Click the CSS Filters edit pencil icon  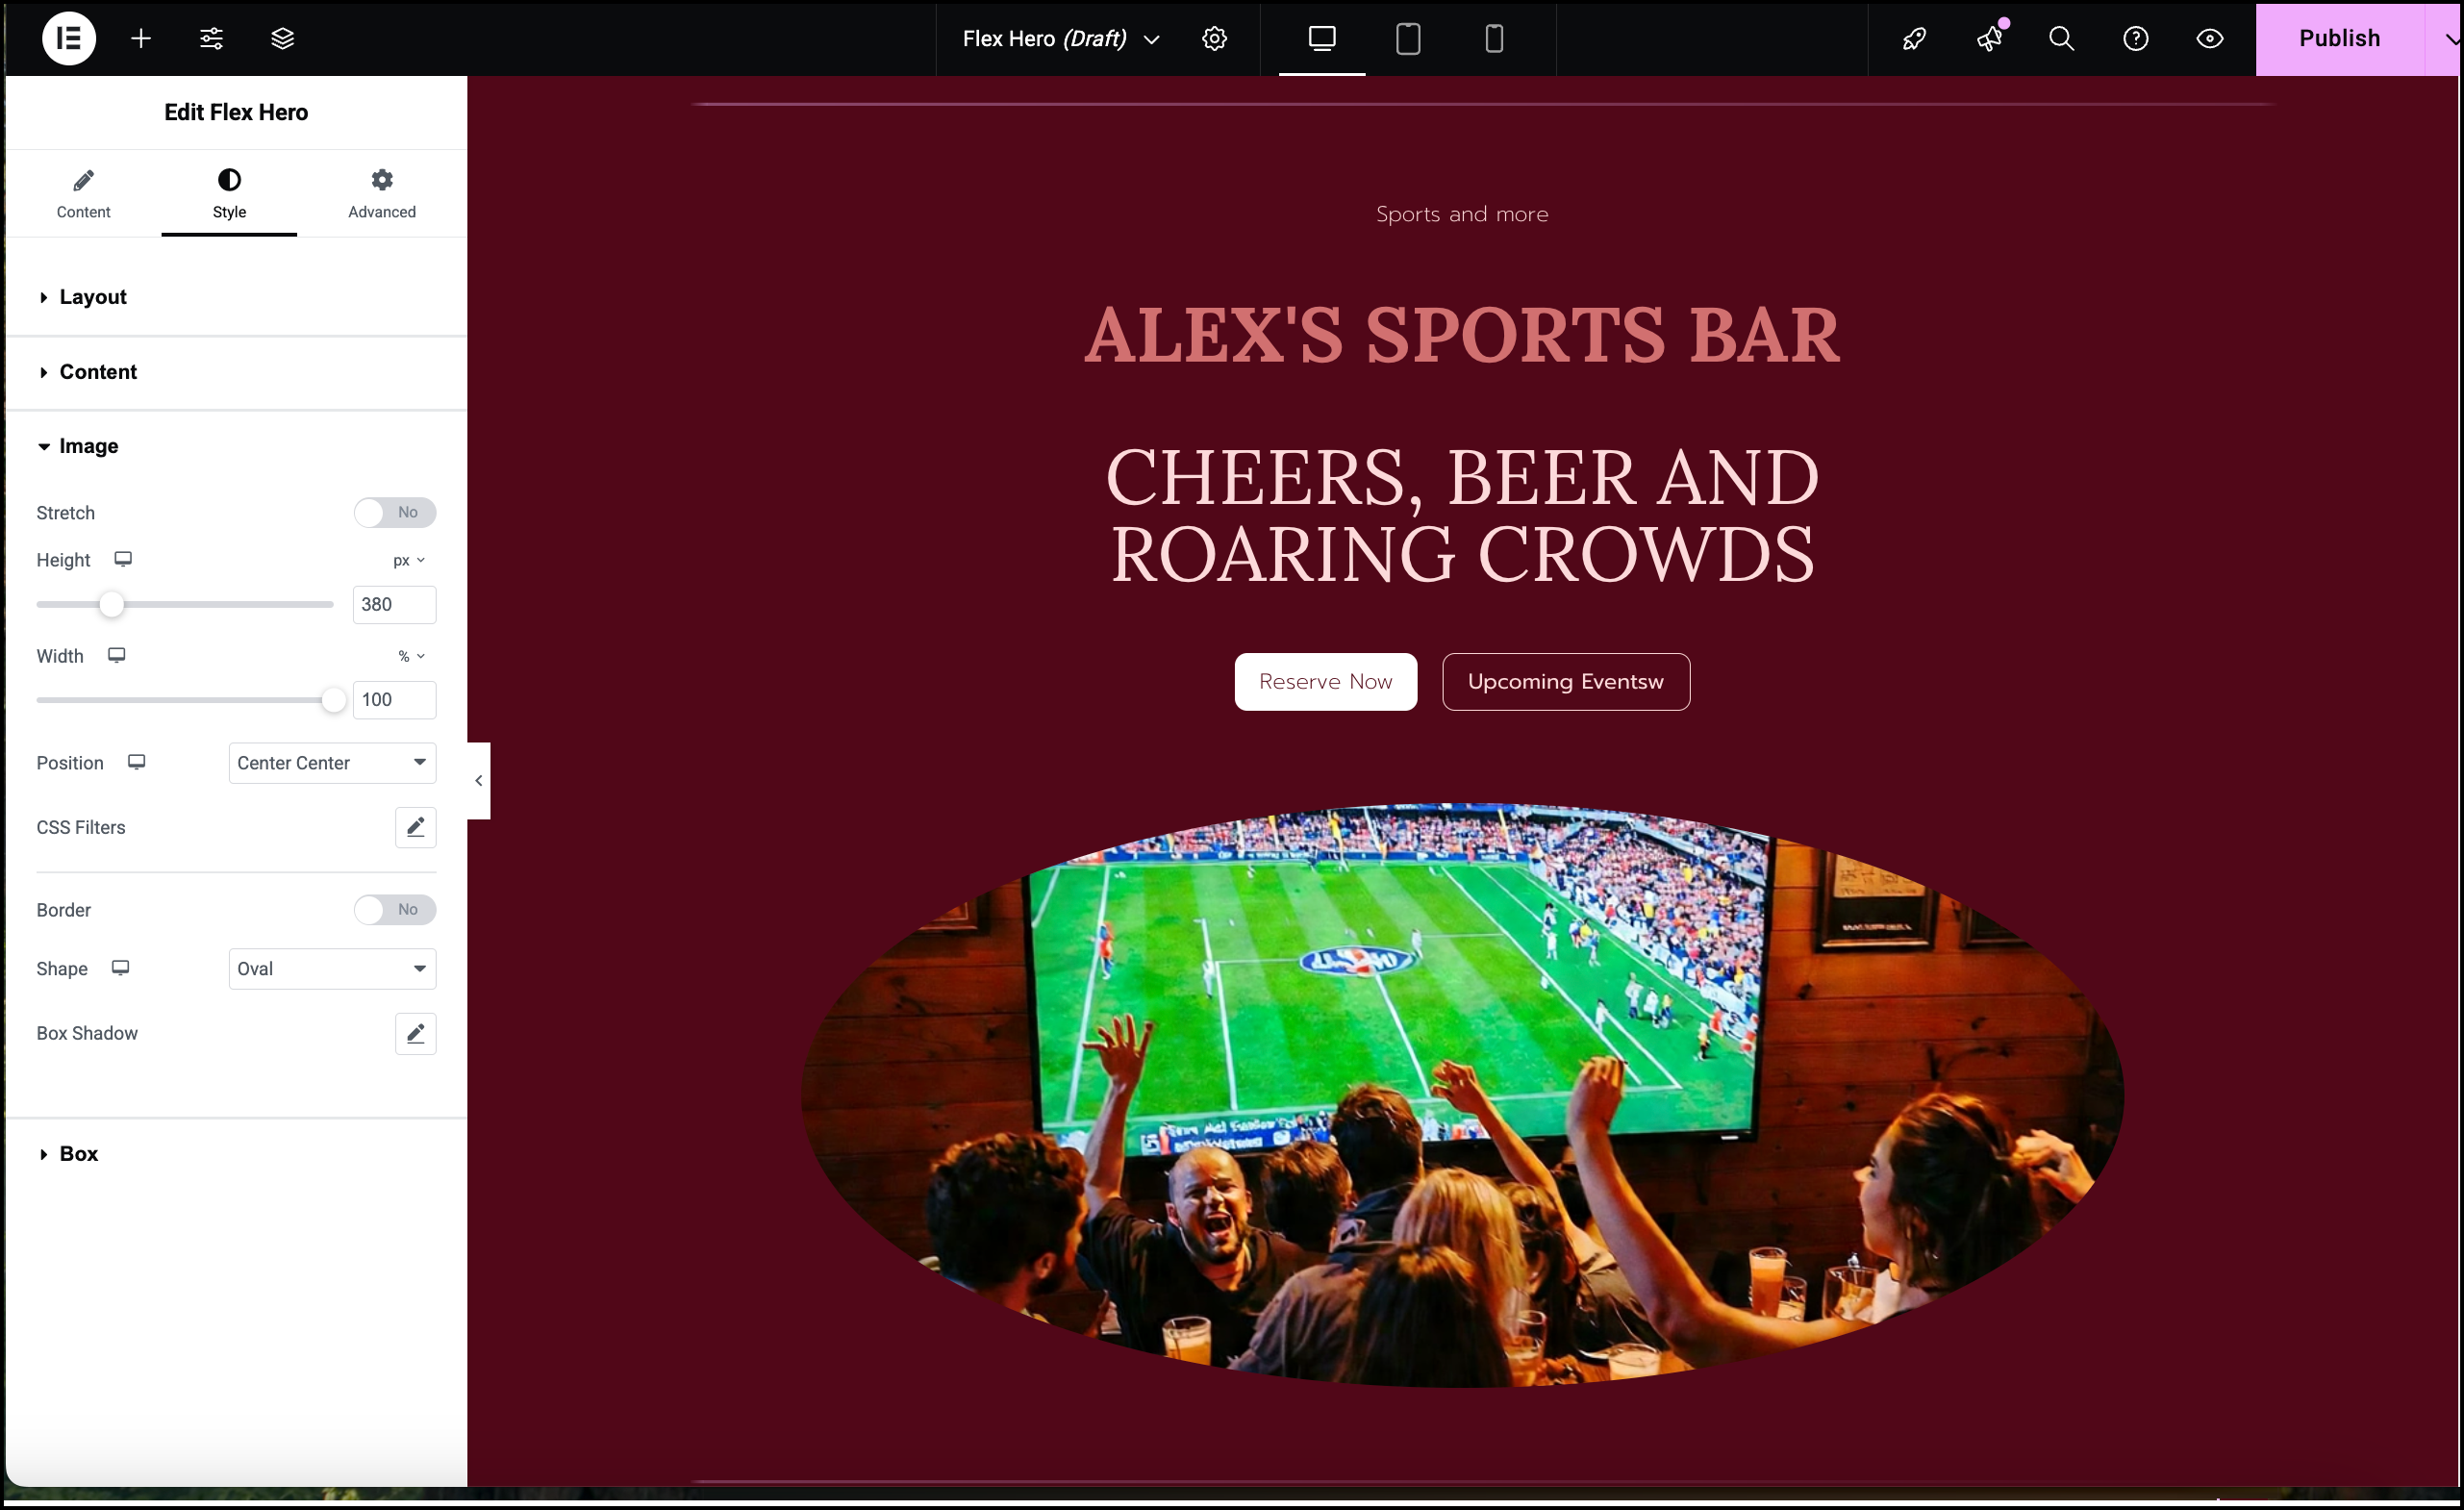point(414,827)
